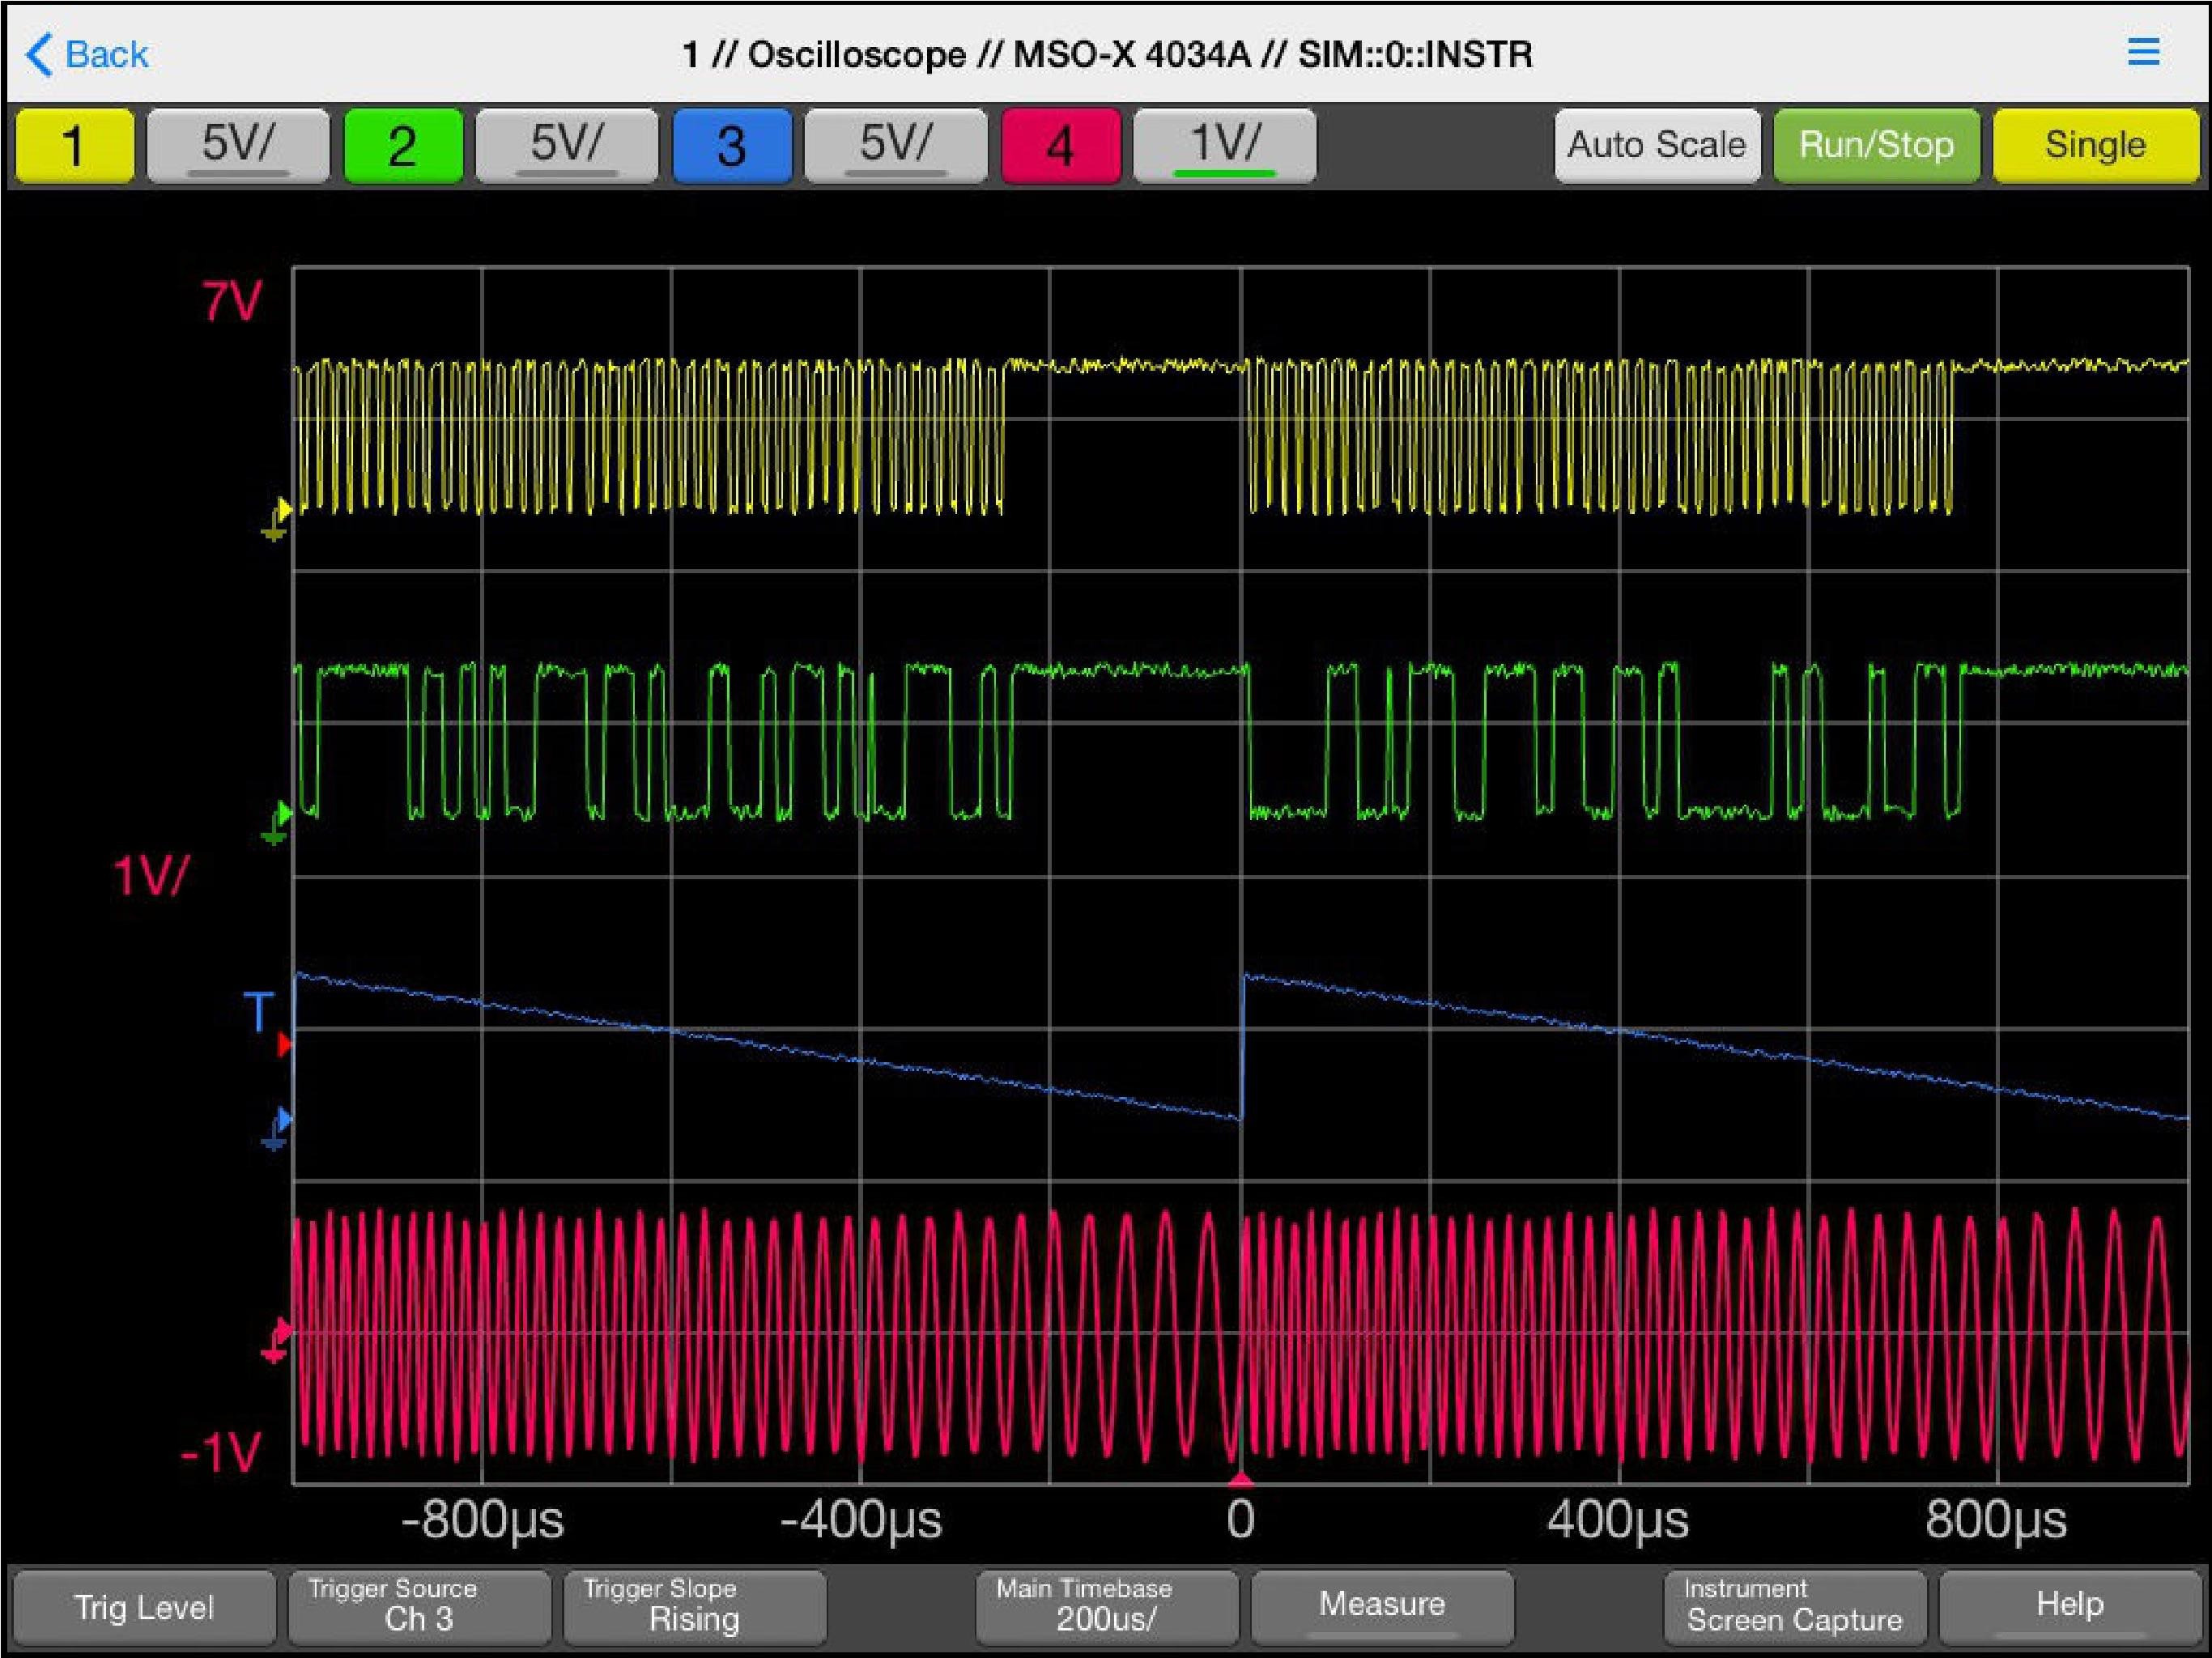Click the red trigger level arrow
The image size is (2212, 1658).
click(x=285, y=1044)
